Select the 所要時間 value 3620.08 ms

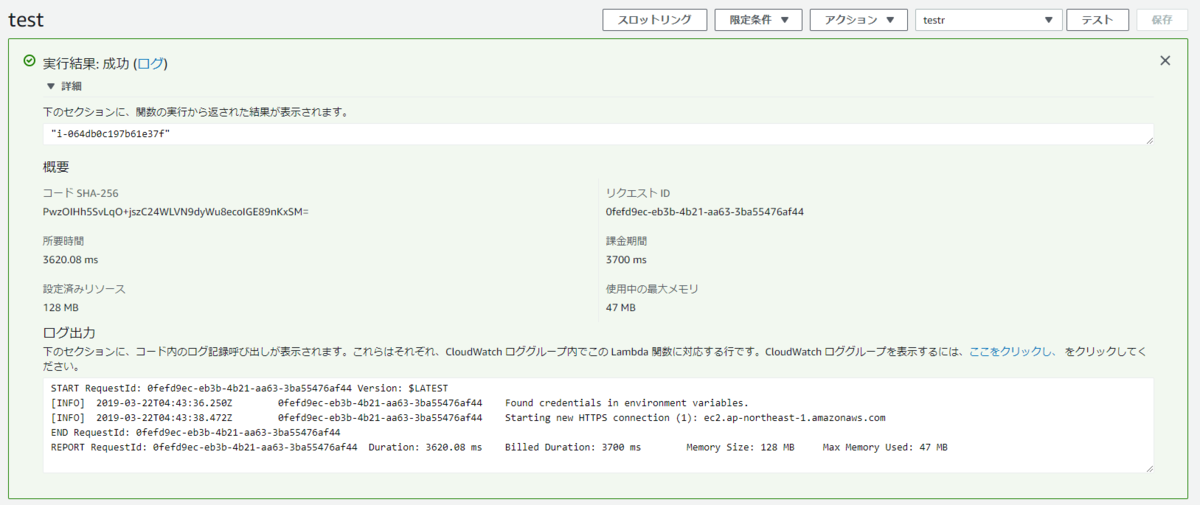(x=71, y=260)
